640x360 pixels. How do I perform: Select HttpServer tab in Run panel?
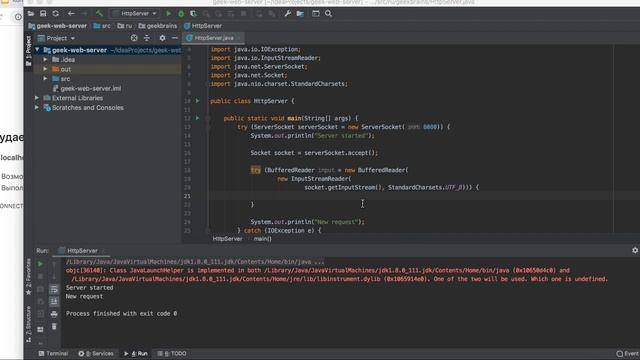coord(82,251)
